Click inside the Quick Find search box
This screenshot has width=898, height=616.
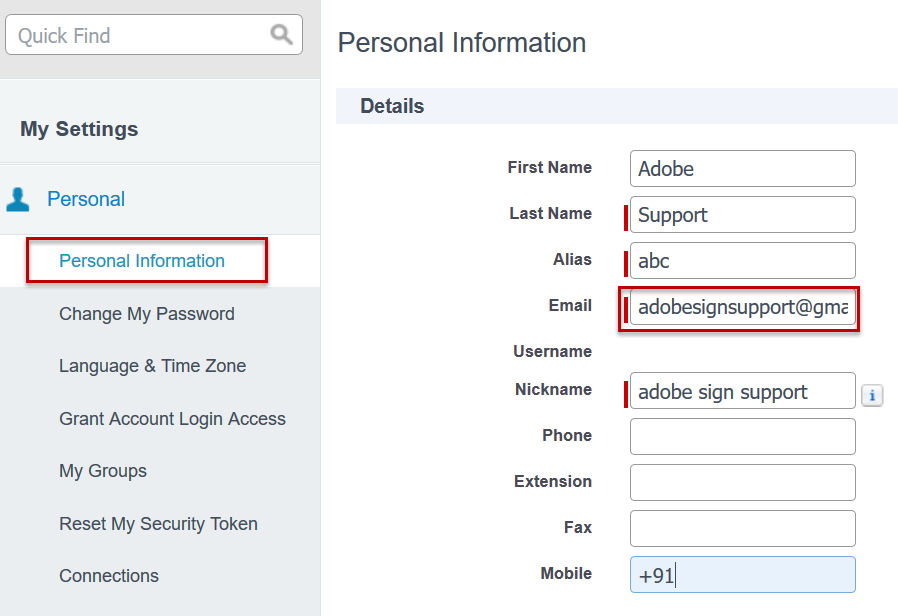click(x=140, y=36)
